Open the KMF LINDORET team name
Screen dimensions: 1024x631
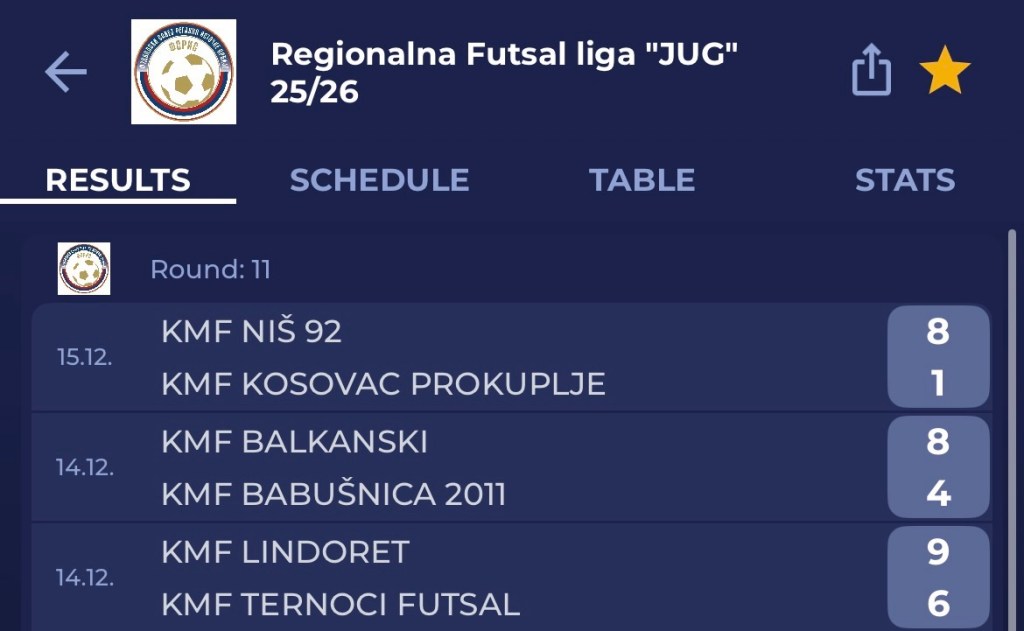click(285, 552)
